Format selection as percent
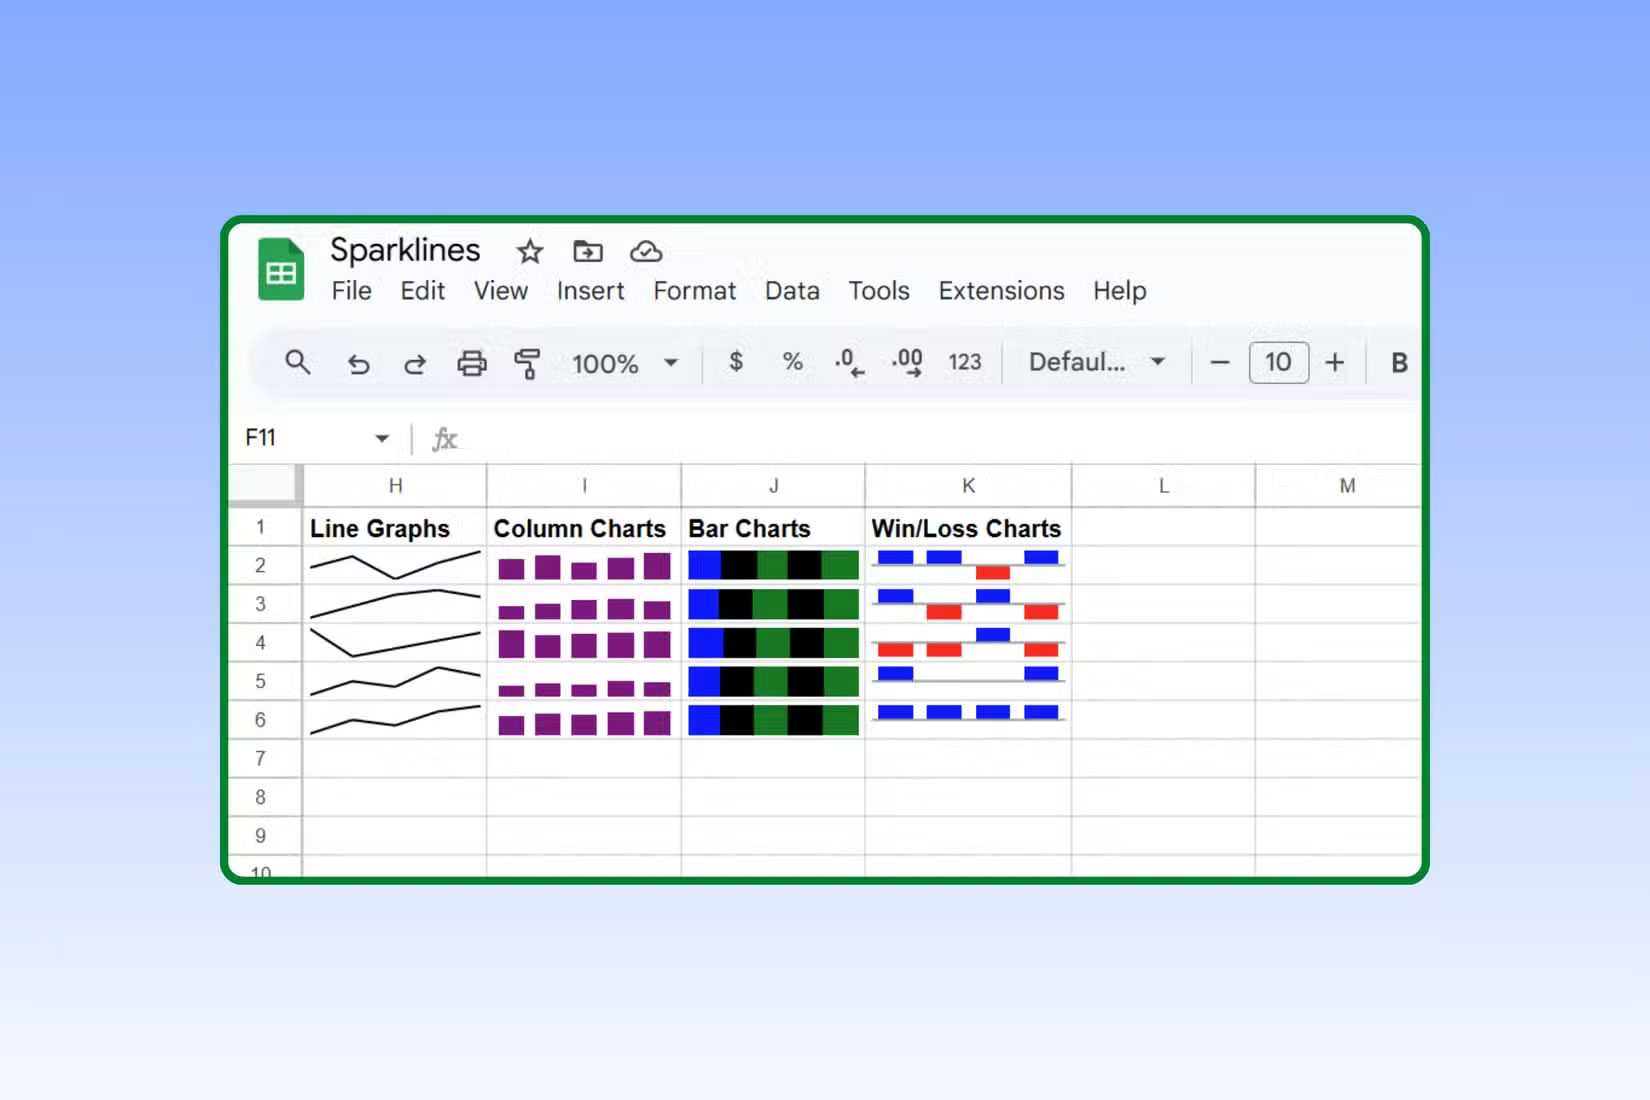The width and height of the screenshot is (1650, 1100). coord(792,363)
